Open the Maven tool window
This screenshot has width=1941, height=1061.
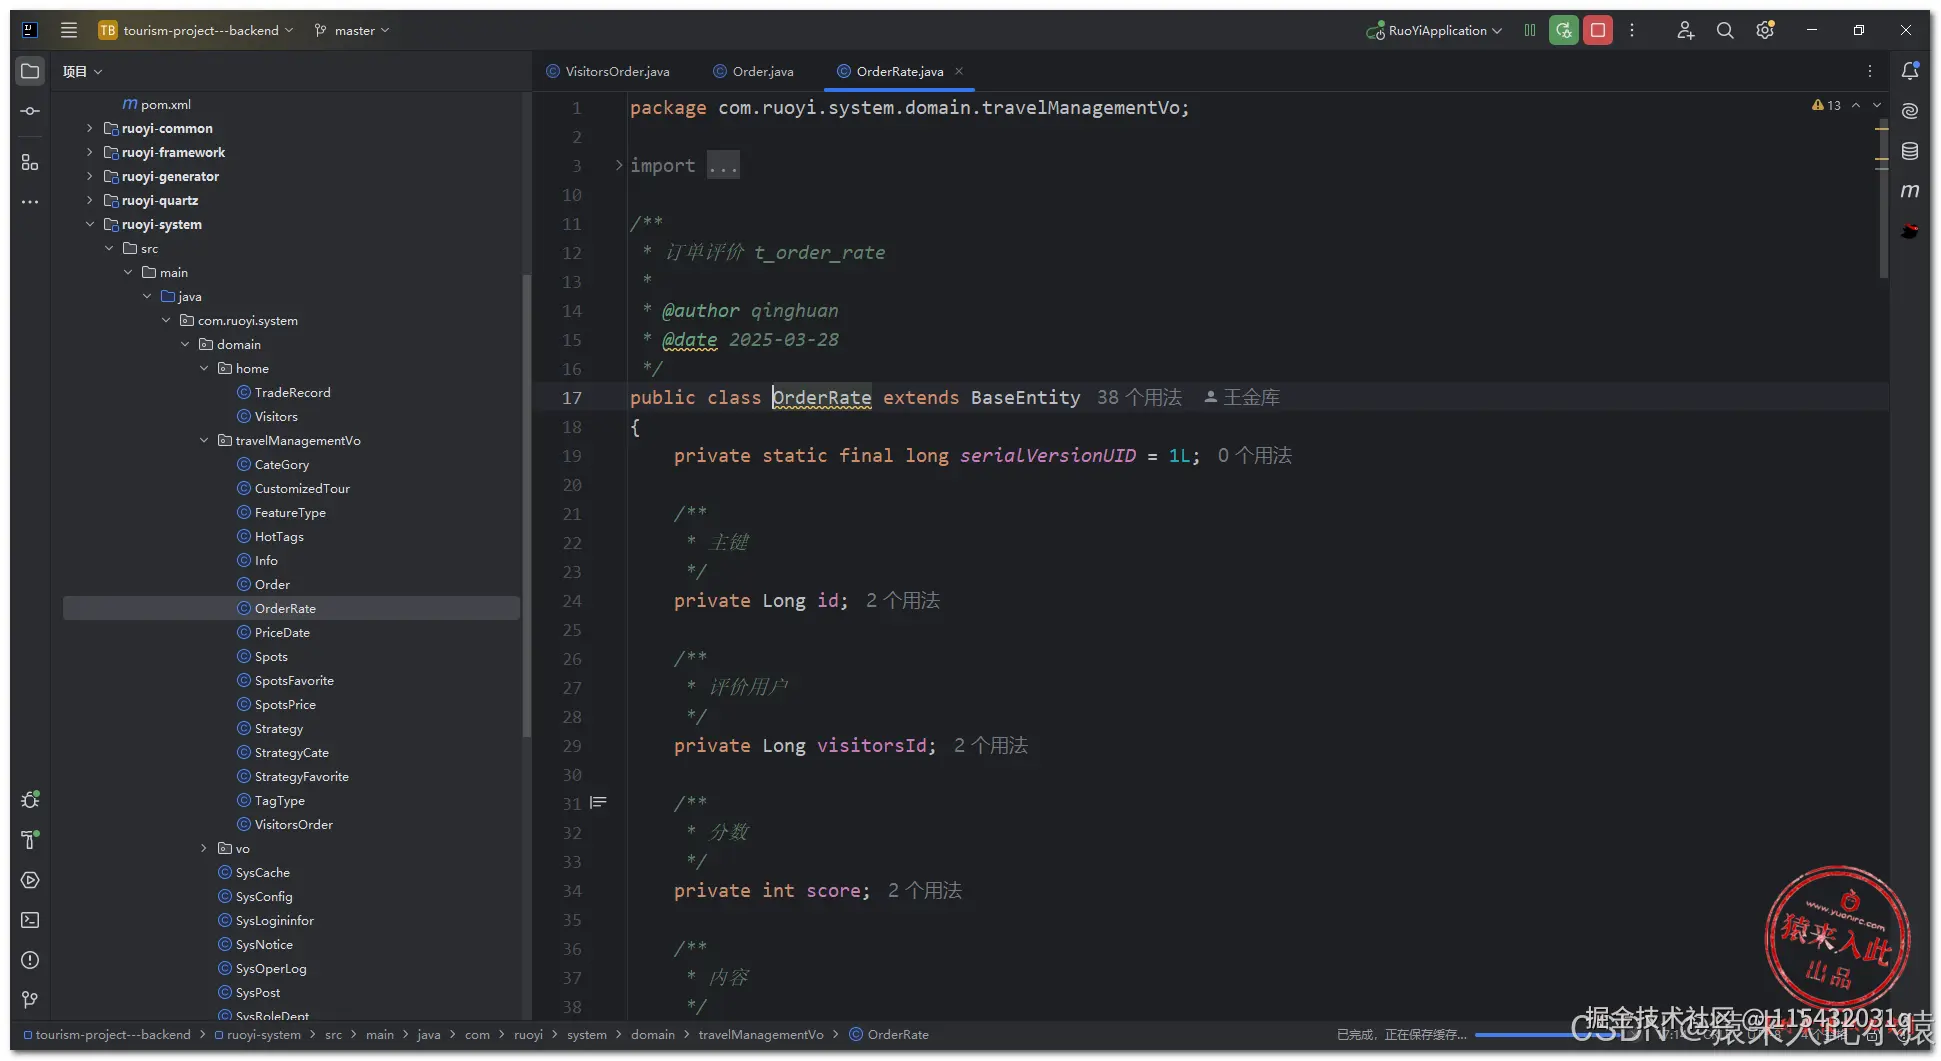(1910, 191)
